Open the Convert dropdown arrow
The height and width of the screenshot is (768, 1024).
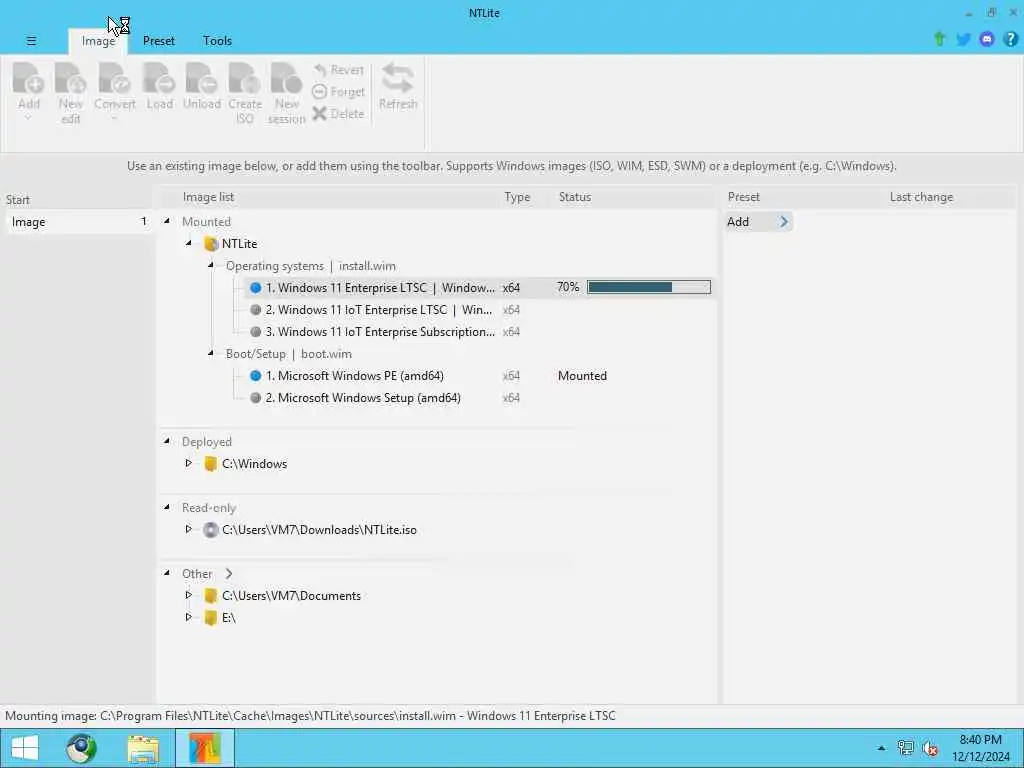tap(114, 118)
